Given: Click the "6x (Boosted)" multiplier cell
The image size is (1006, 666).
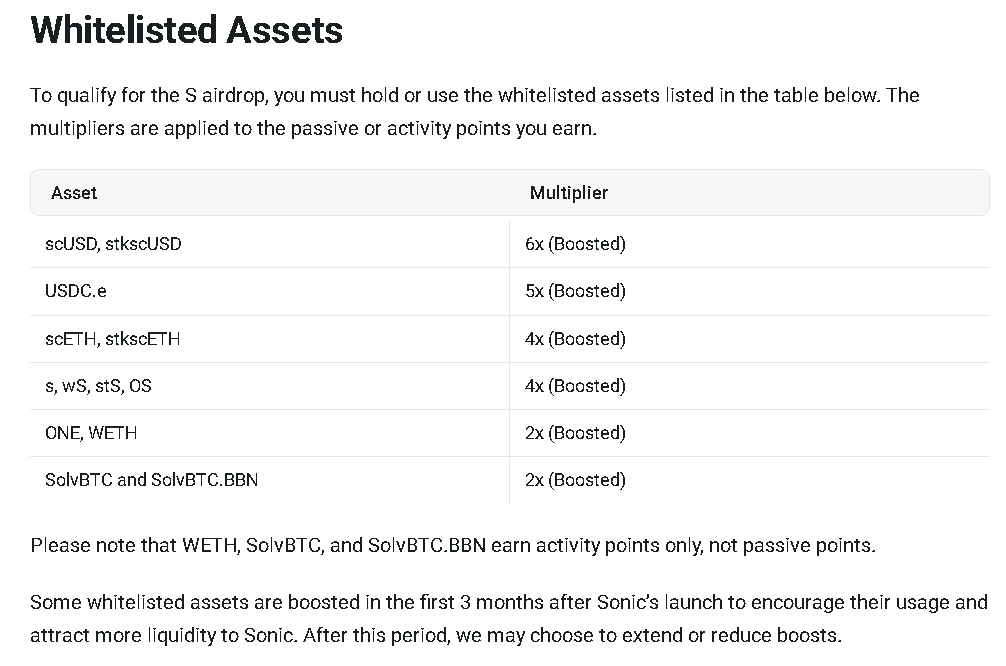Looking at the screenshot, I should coord(575,244).
